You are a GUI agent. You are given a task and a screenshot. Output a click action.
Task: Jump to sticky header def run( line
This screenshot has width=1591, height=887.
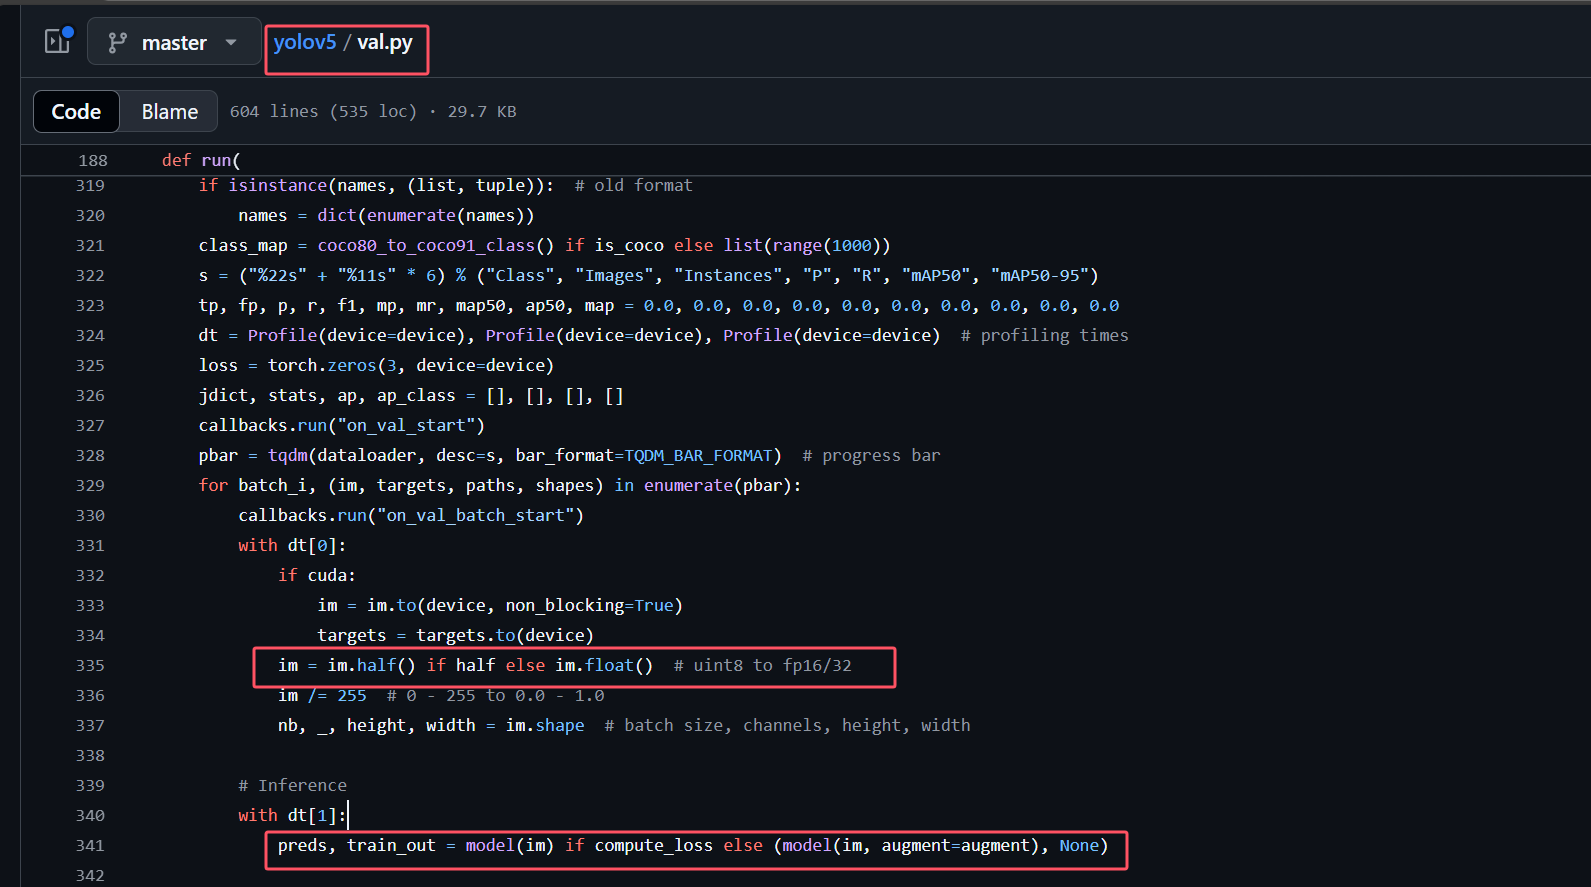click(201, 160)
